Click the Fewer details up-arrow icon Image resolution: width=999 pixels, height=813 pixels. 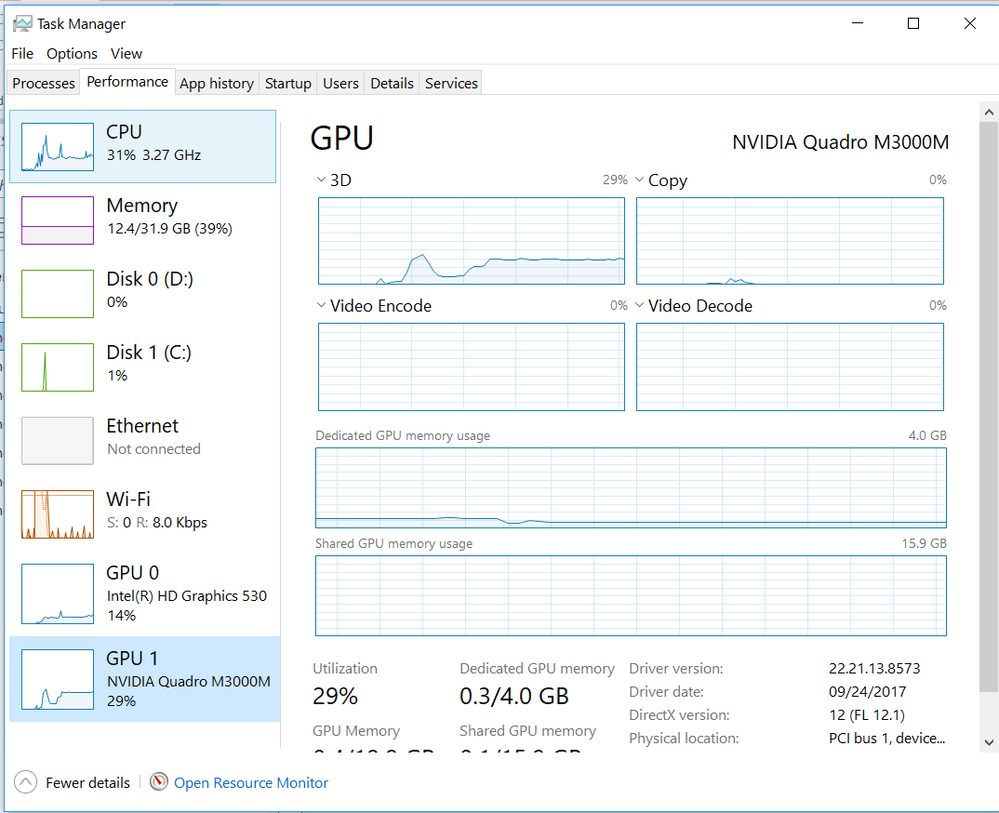point(25,782)
